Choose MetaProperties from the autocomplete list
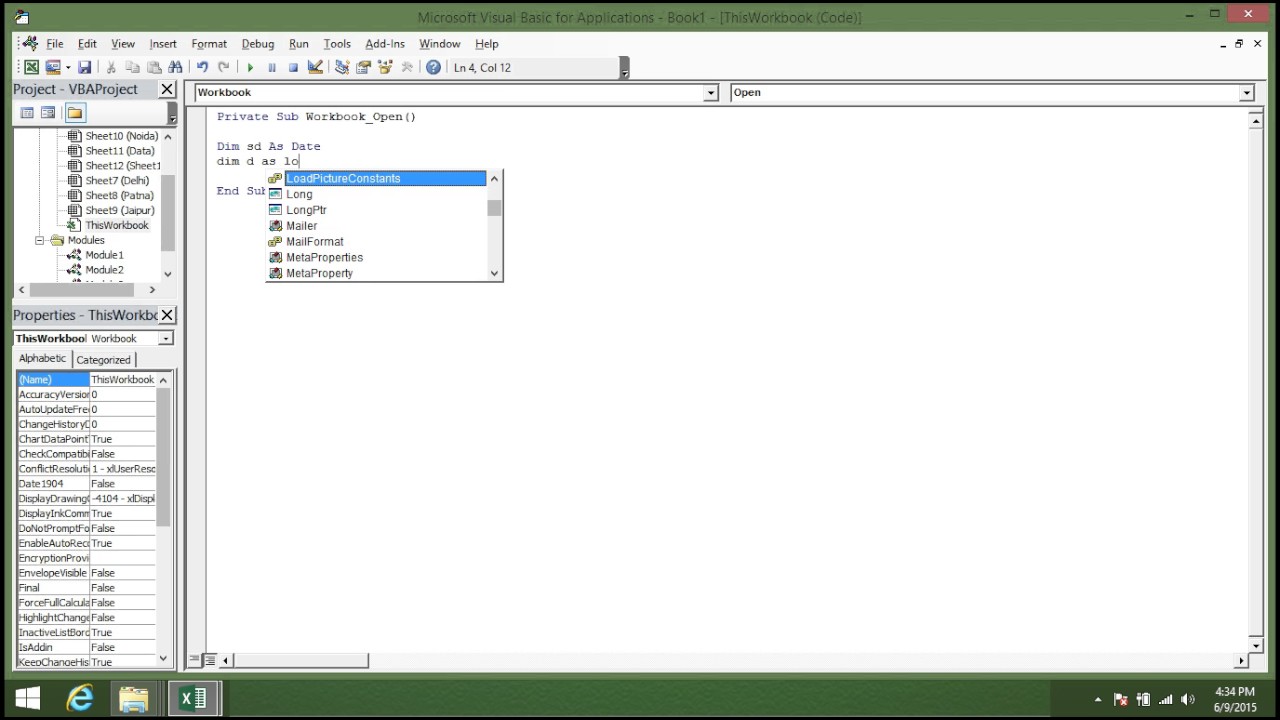 (377, 258)
